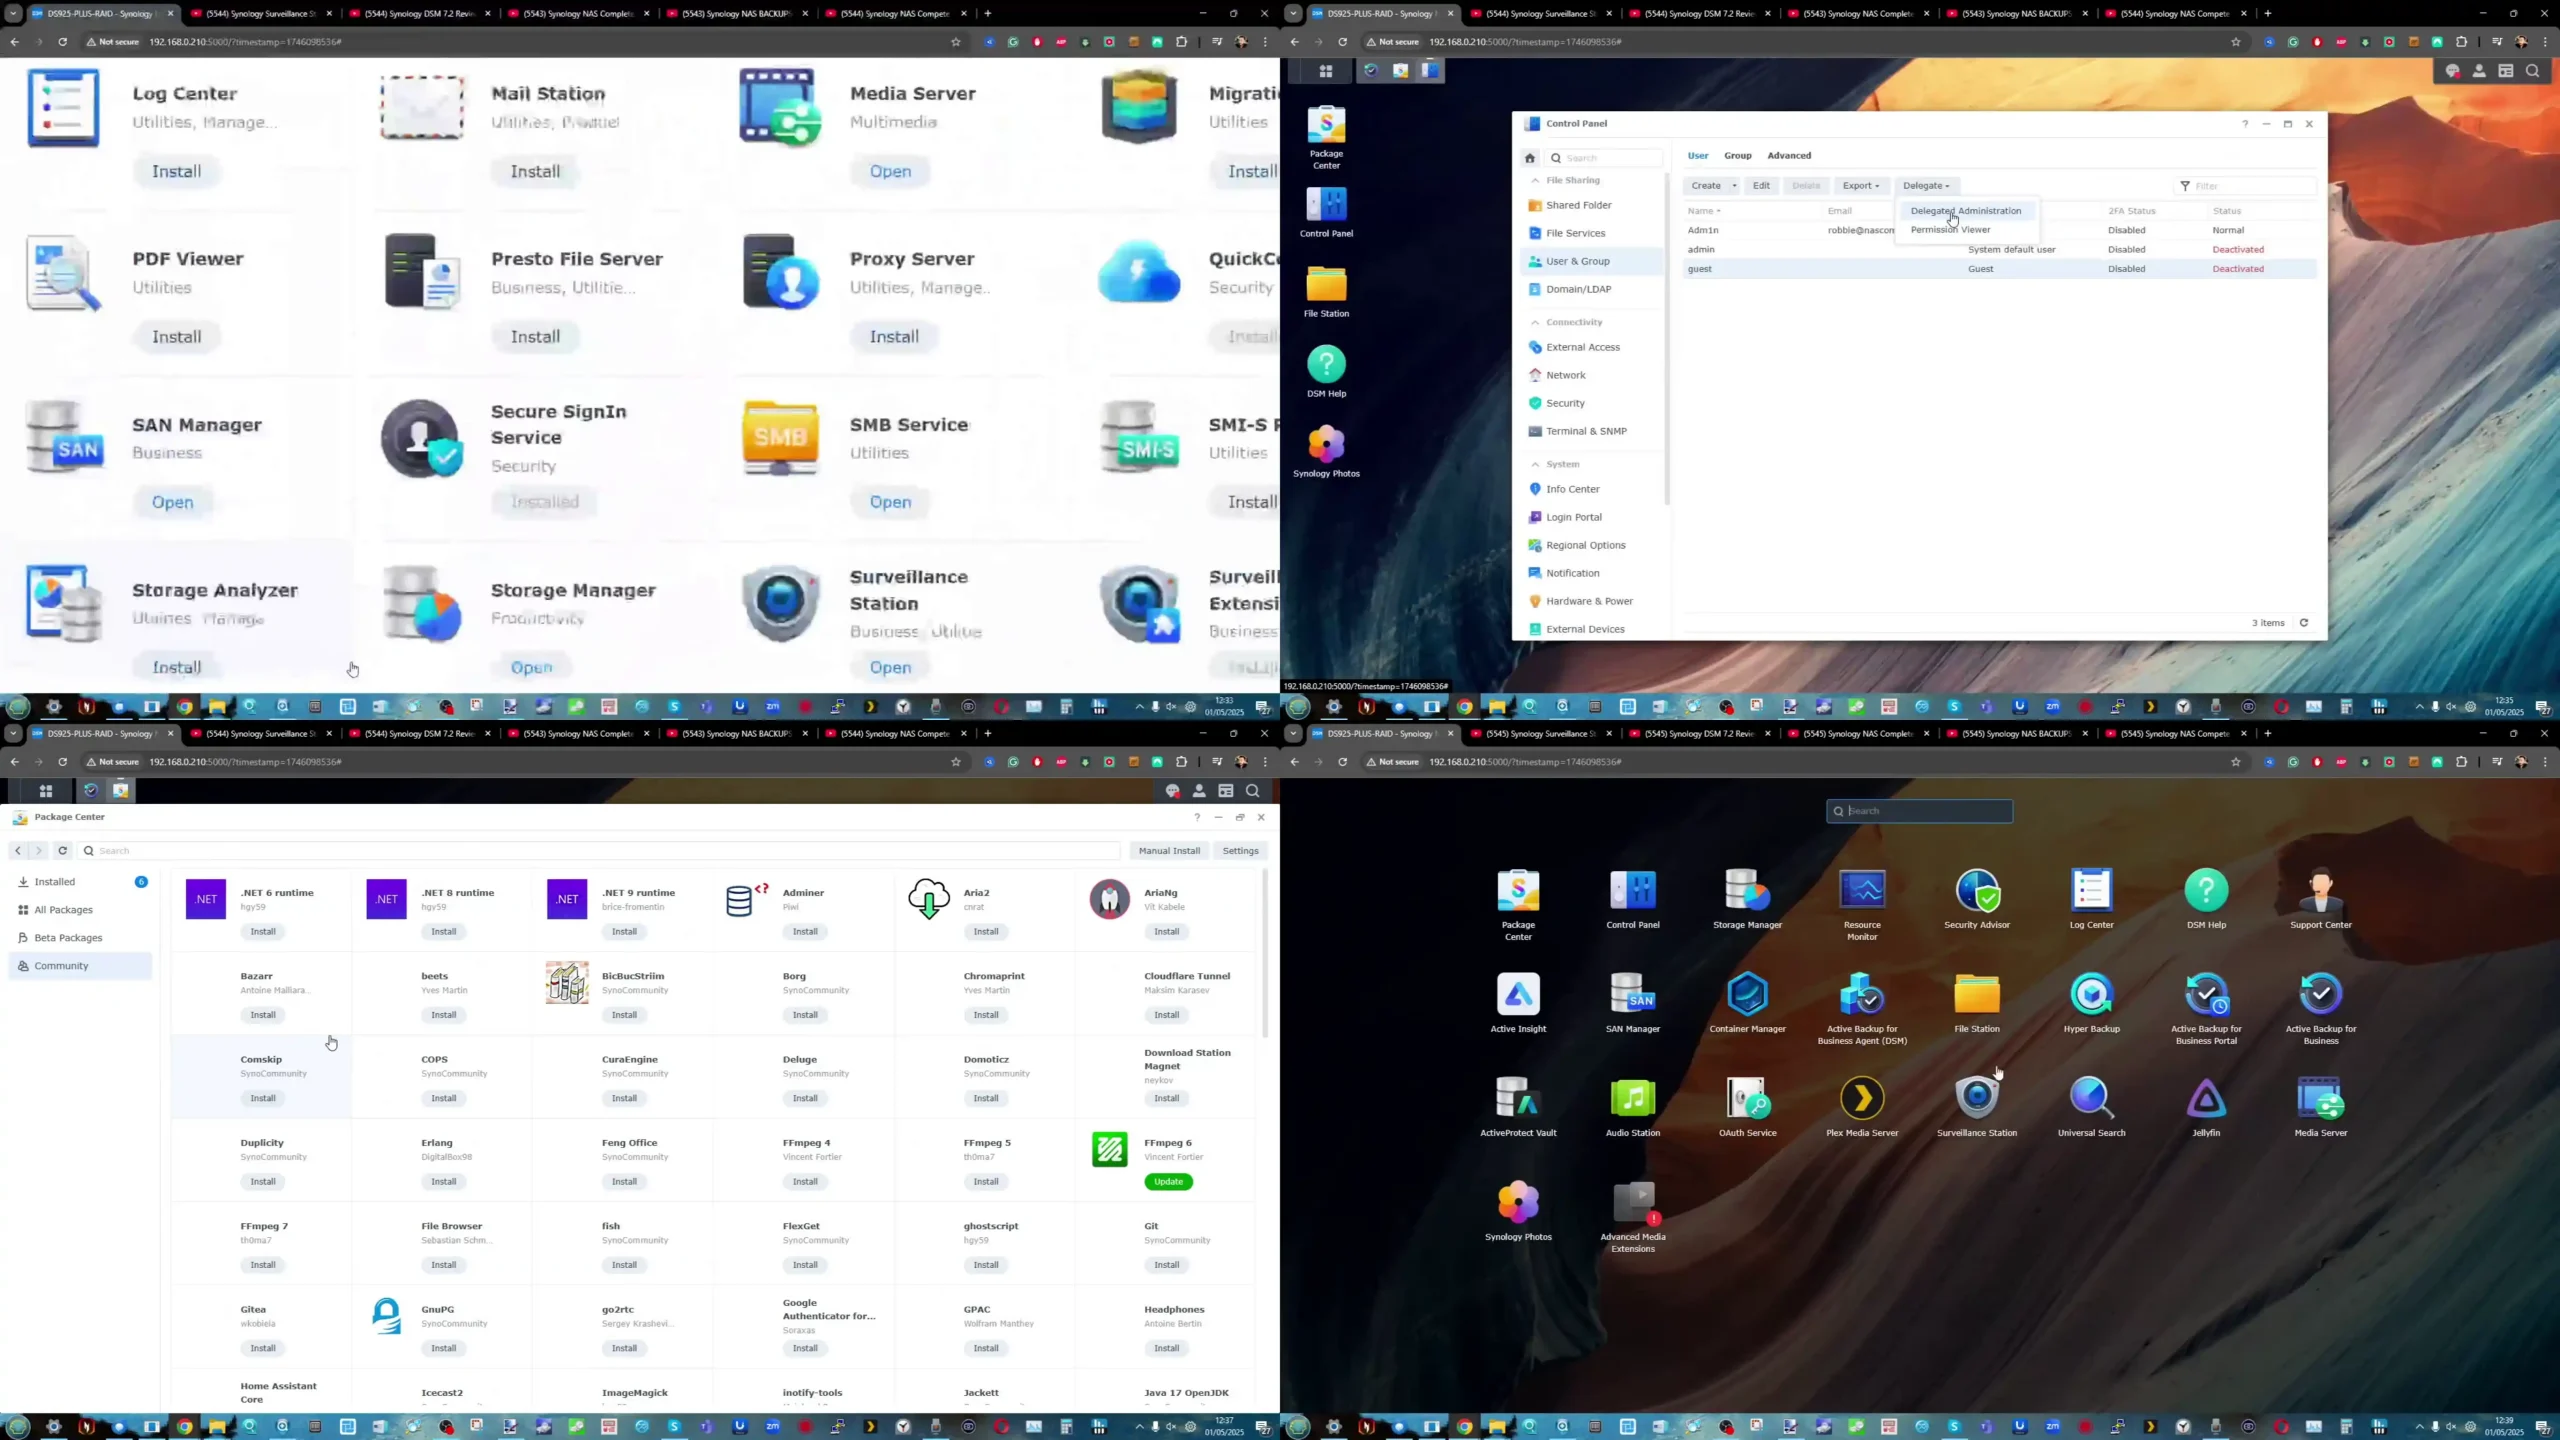Sort users by the Name column header
The width and height of the screenshot is (2560, 1440).
[1703, 211]
